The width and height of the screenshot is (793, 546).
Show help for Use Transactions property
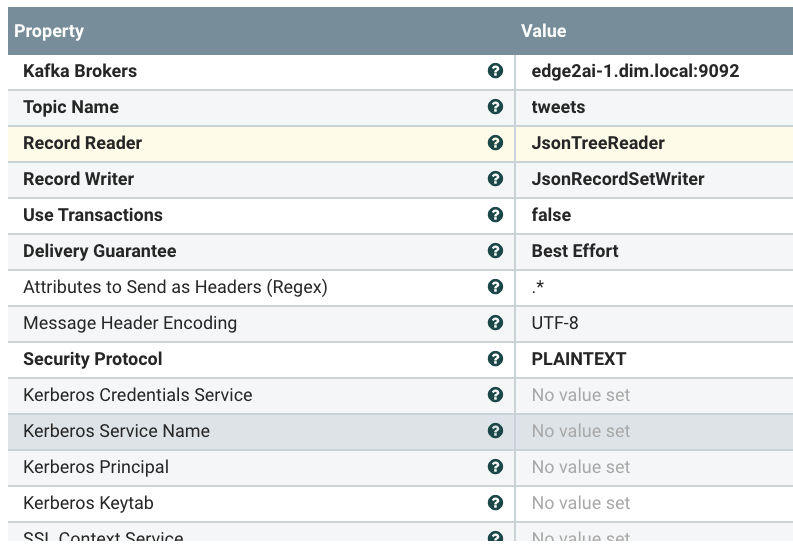point(494,215)
